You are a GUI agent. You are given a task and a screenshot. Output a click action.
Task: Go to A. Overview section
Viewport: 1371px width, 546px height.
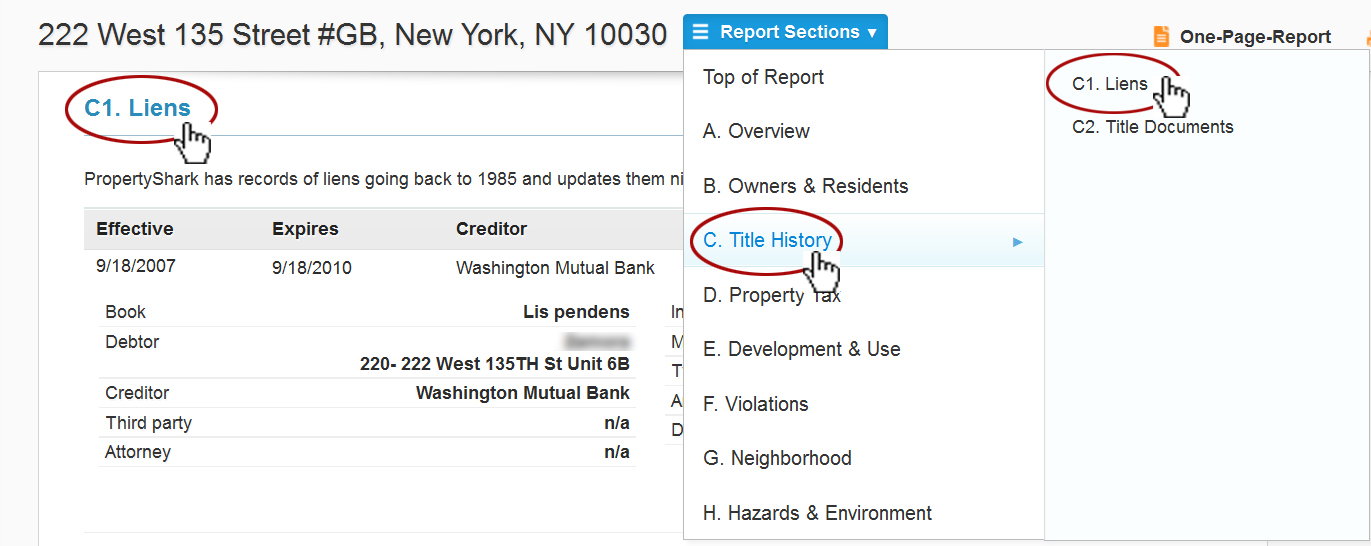(756, 131)
